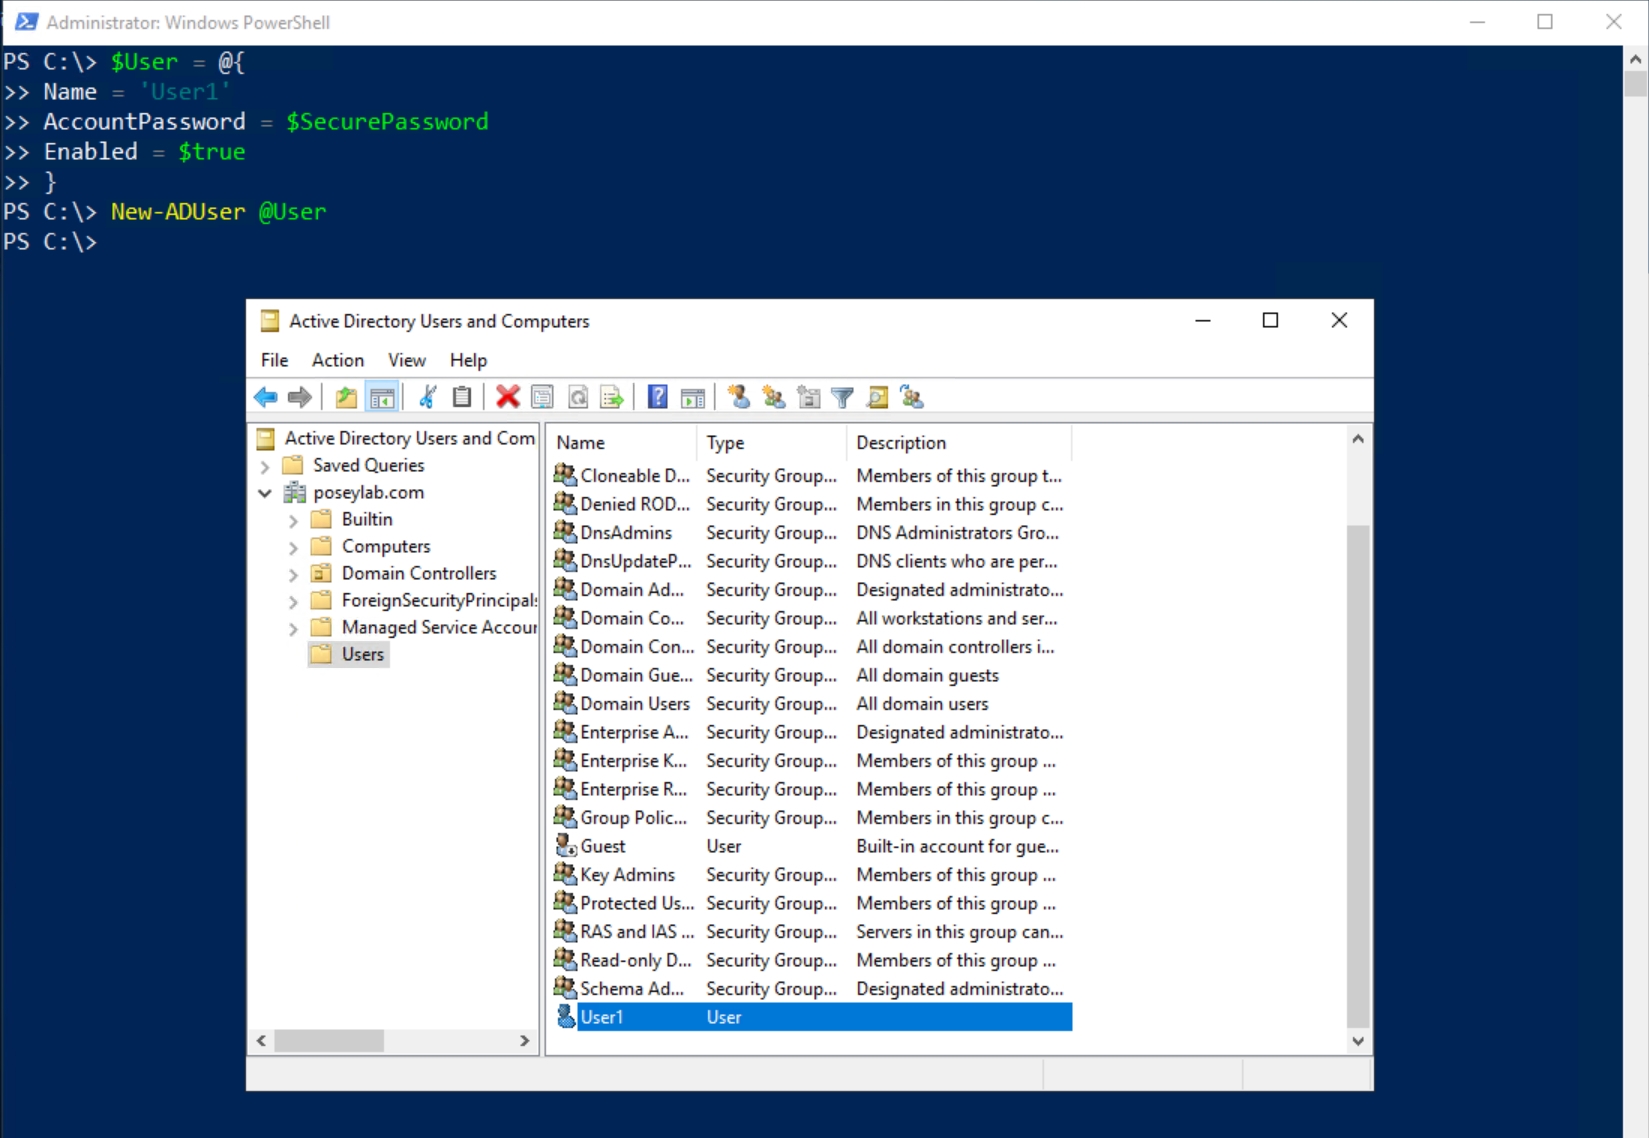The image size is (1649, 1138).
Task: Expand the Domain Controllers tree node
Action: (292, 573)
